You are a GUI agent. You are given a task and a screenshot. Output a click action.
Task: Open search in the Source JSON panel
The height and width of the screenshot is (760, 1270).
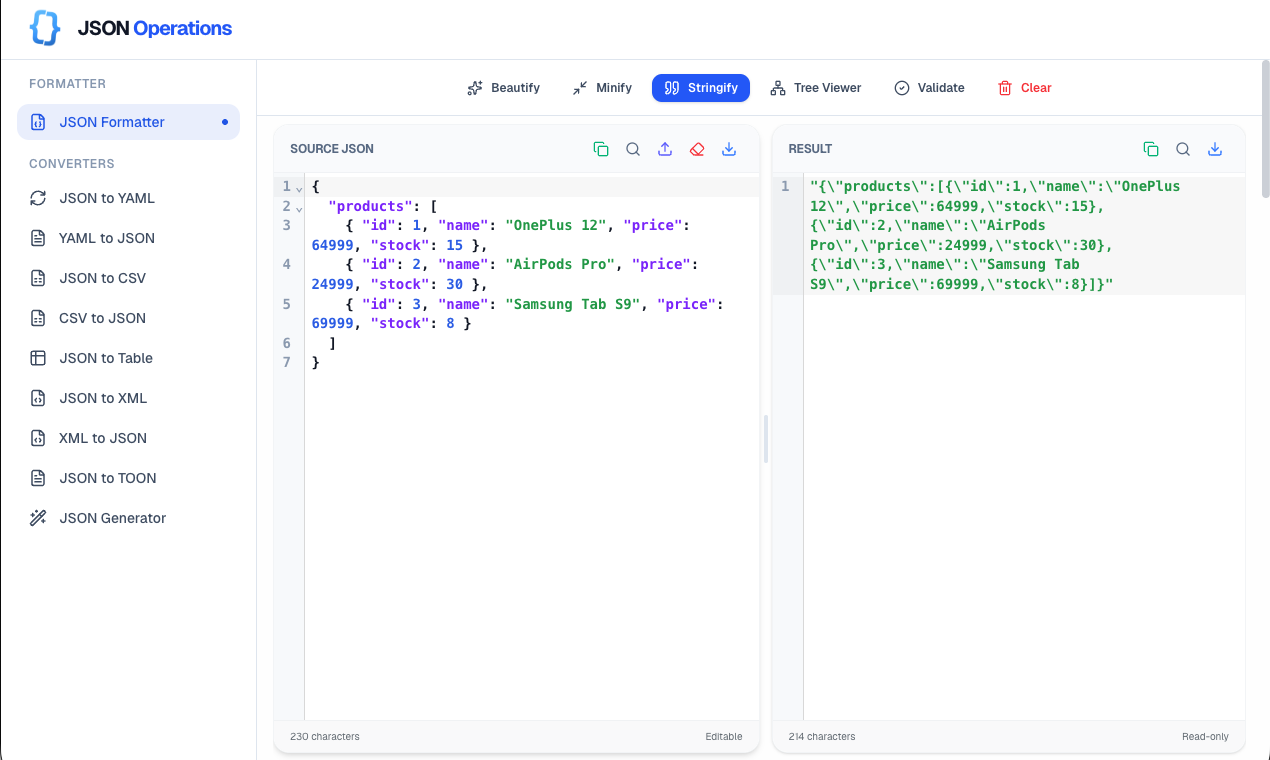click(x=633, y=148)
